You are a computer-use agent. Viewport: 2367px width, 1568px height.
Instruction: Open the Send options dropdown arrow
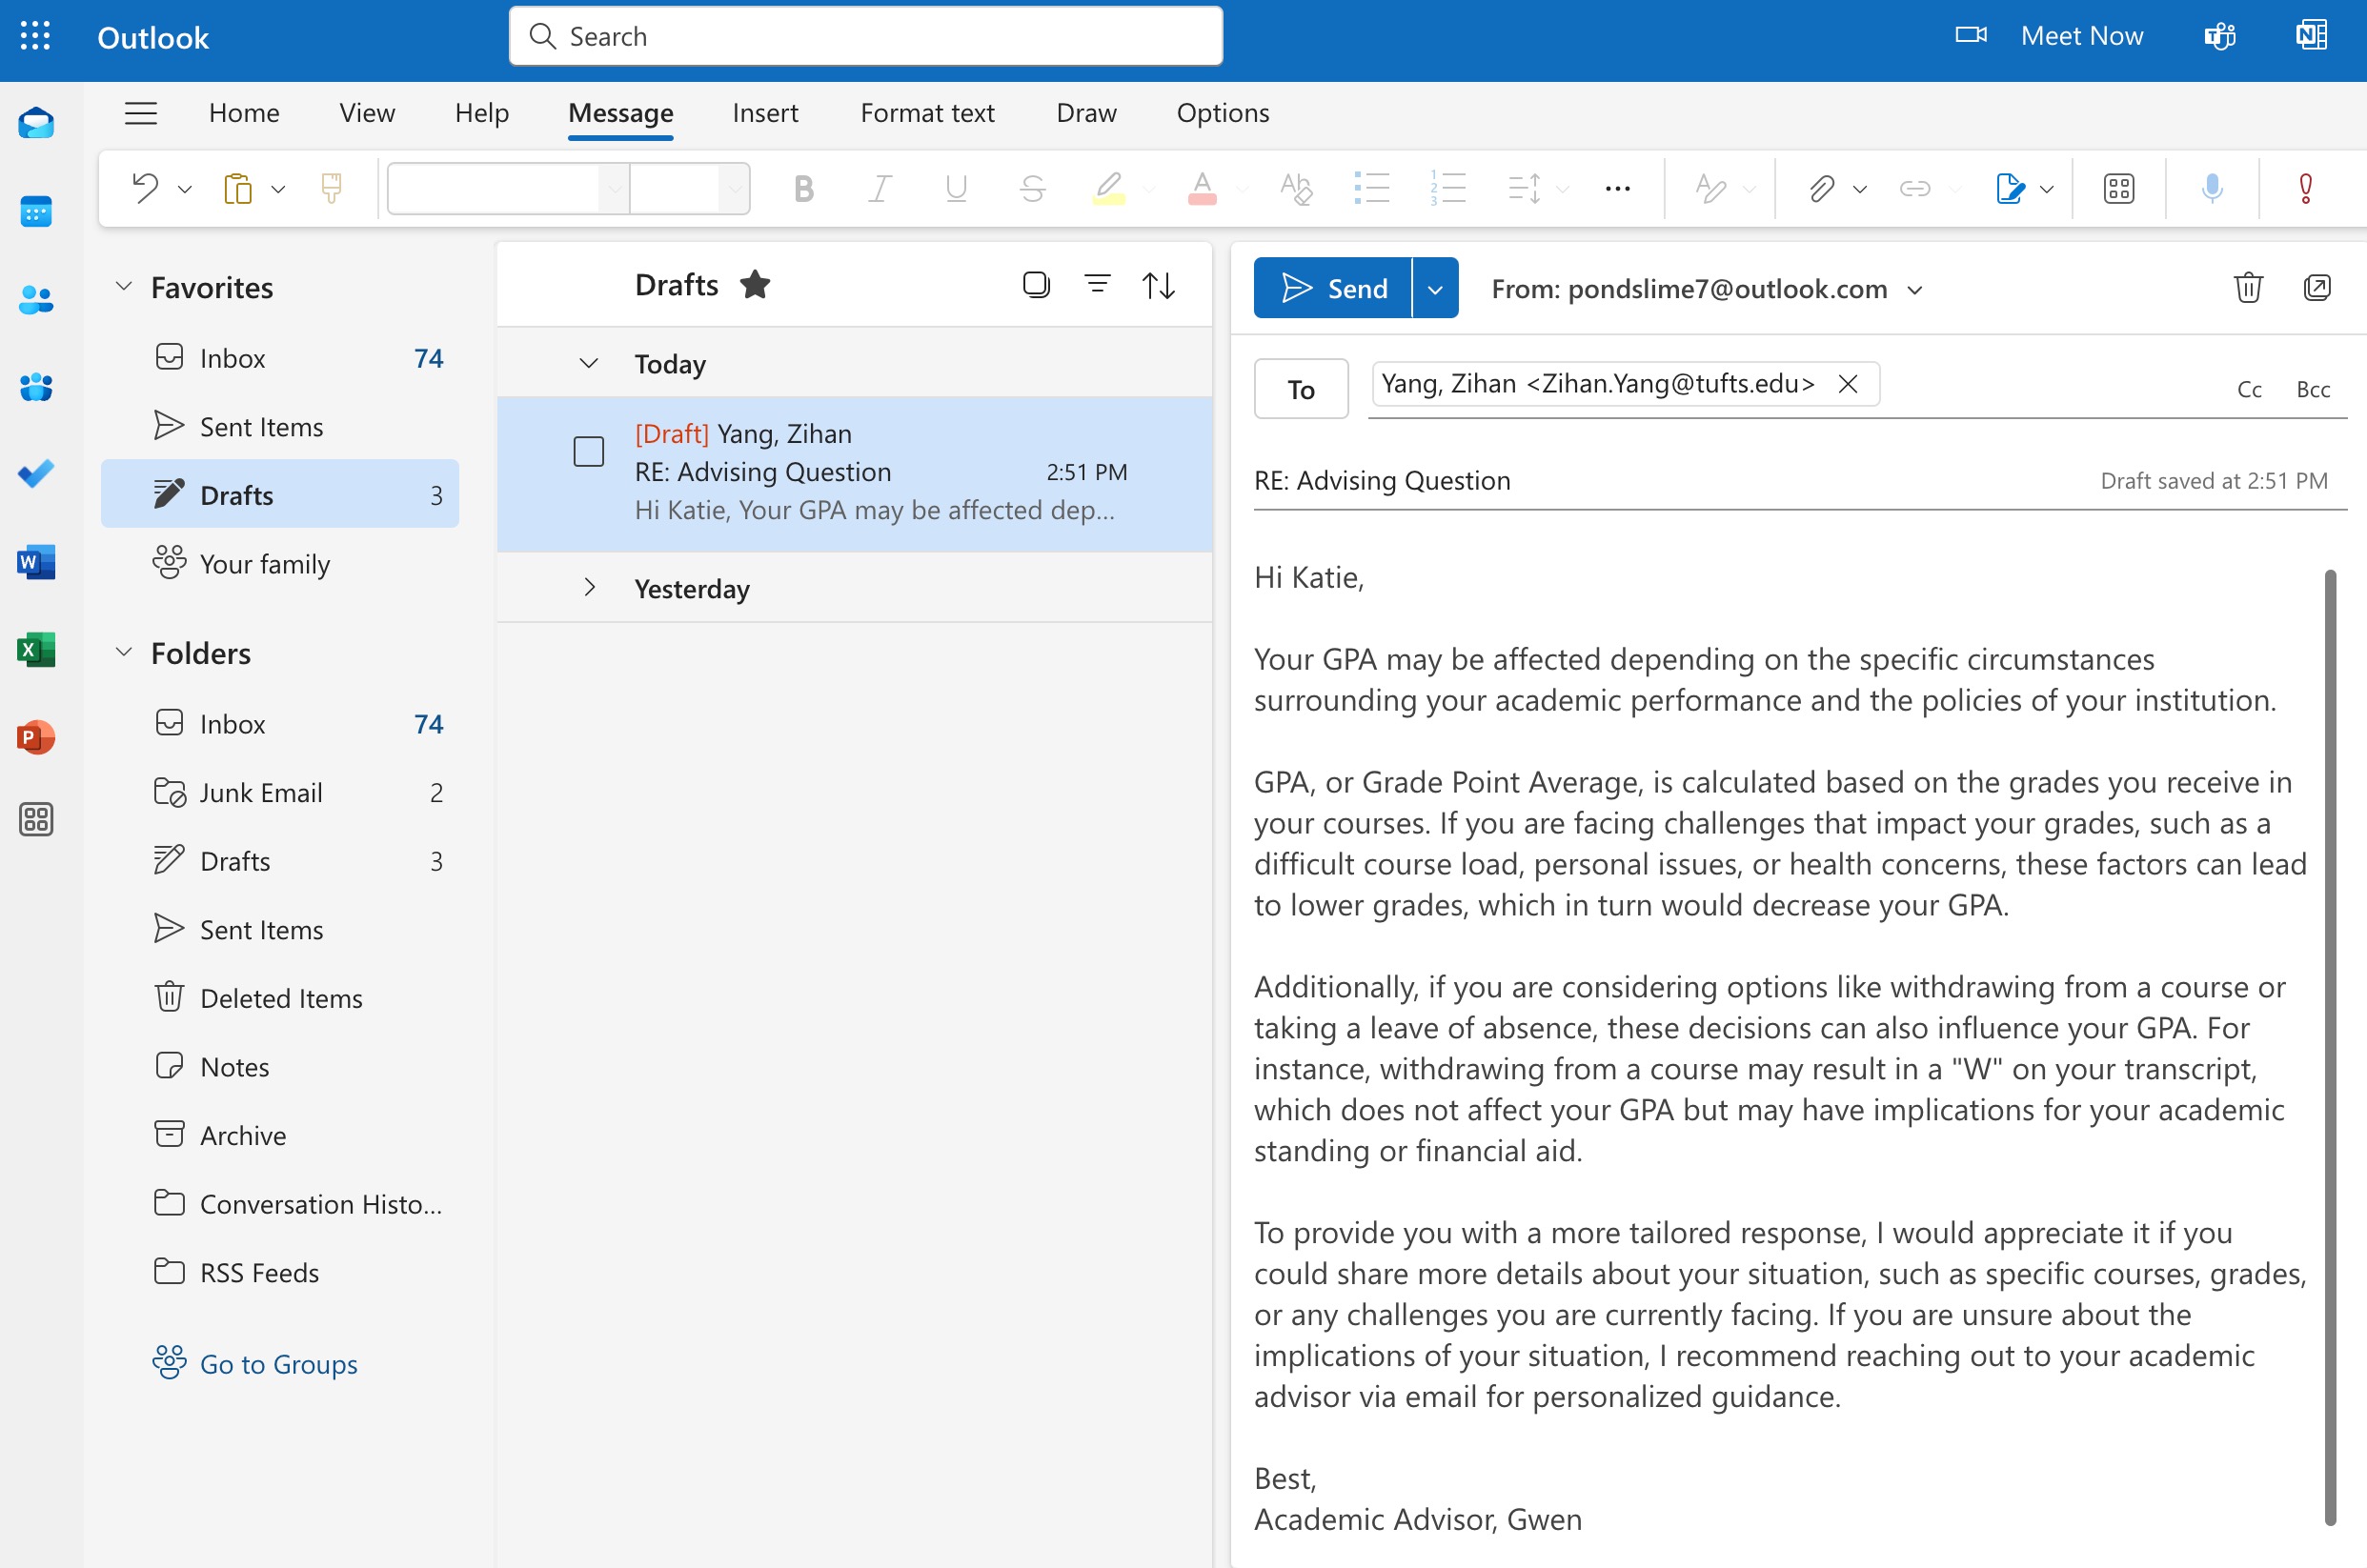1434,289
